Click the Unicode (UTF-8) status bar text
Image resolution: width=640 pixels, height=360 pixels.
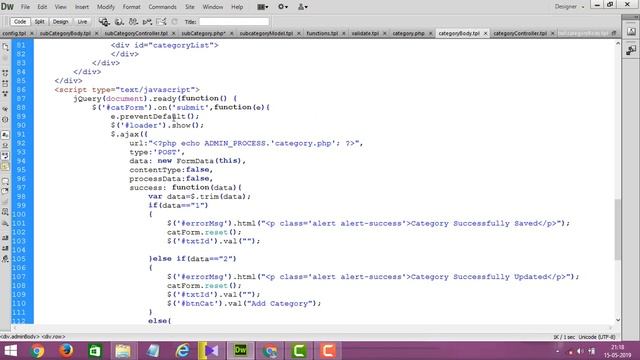point(597,337)
